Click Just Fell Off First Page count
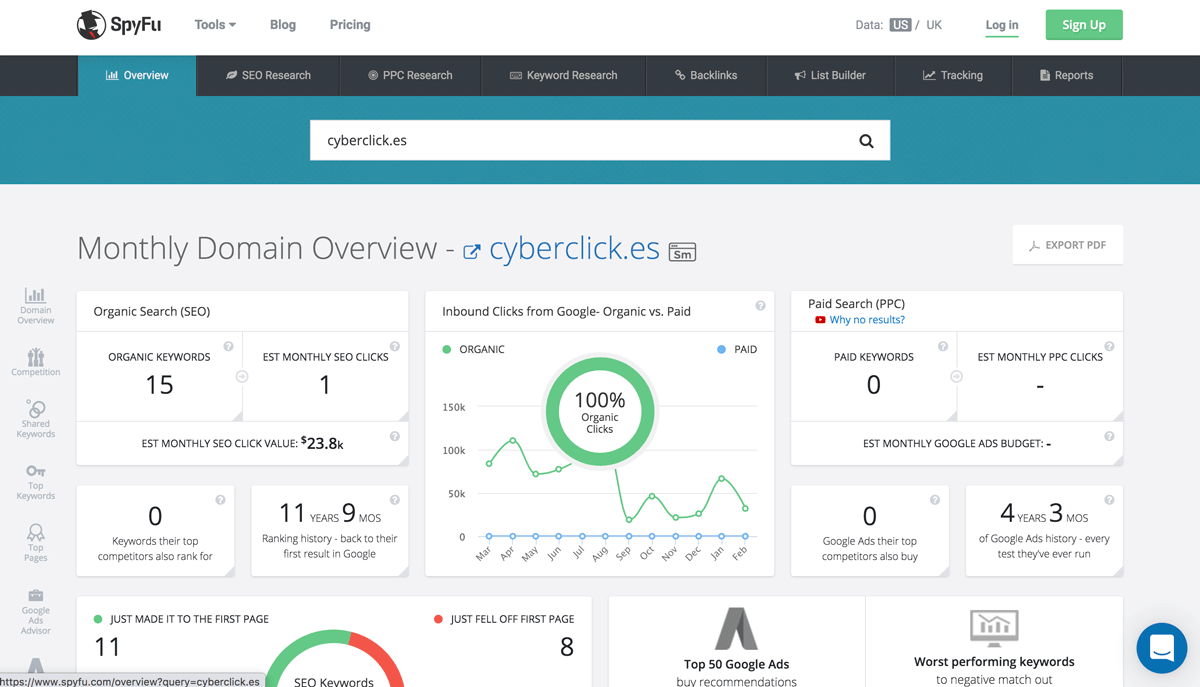1200x687 pixels. click(x=567, y=647)
